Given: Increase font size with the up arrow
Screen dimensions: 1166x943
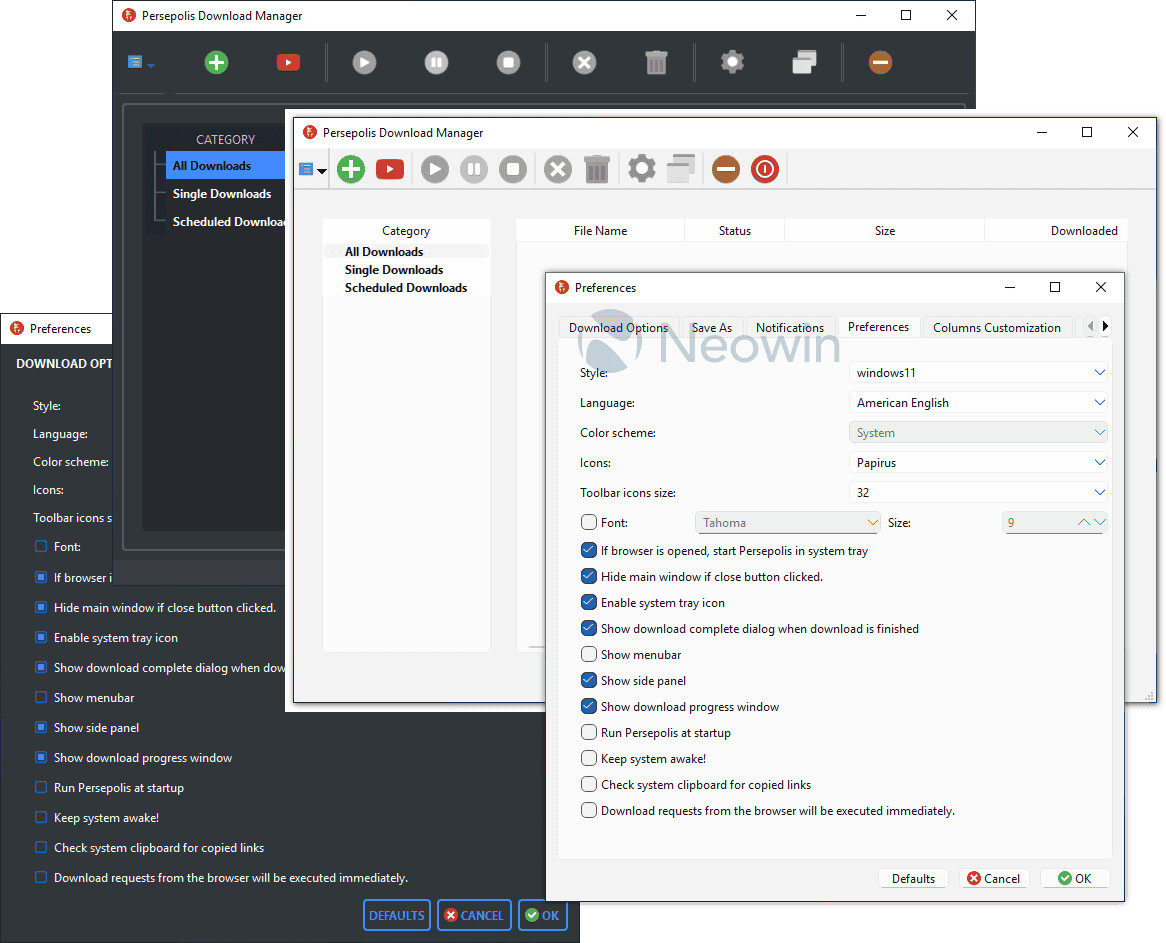Looking at the screenshot, I should point(1084,523).
